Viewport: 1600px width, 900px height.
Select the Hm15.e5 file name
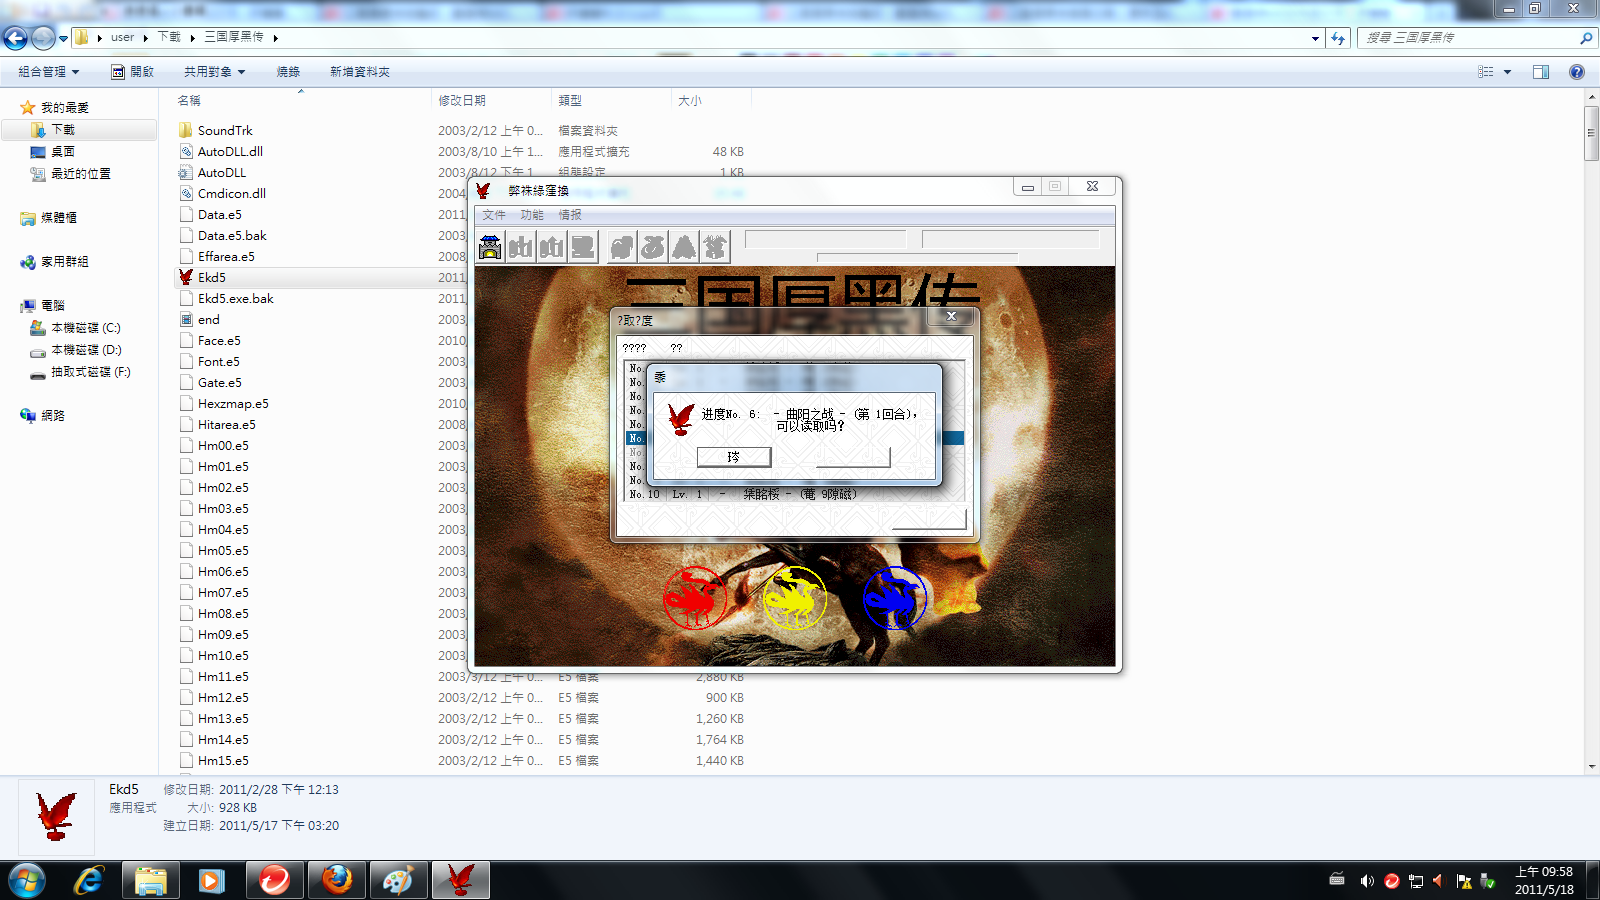(223, 761)
